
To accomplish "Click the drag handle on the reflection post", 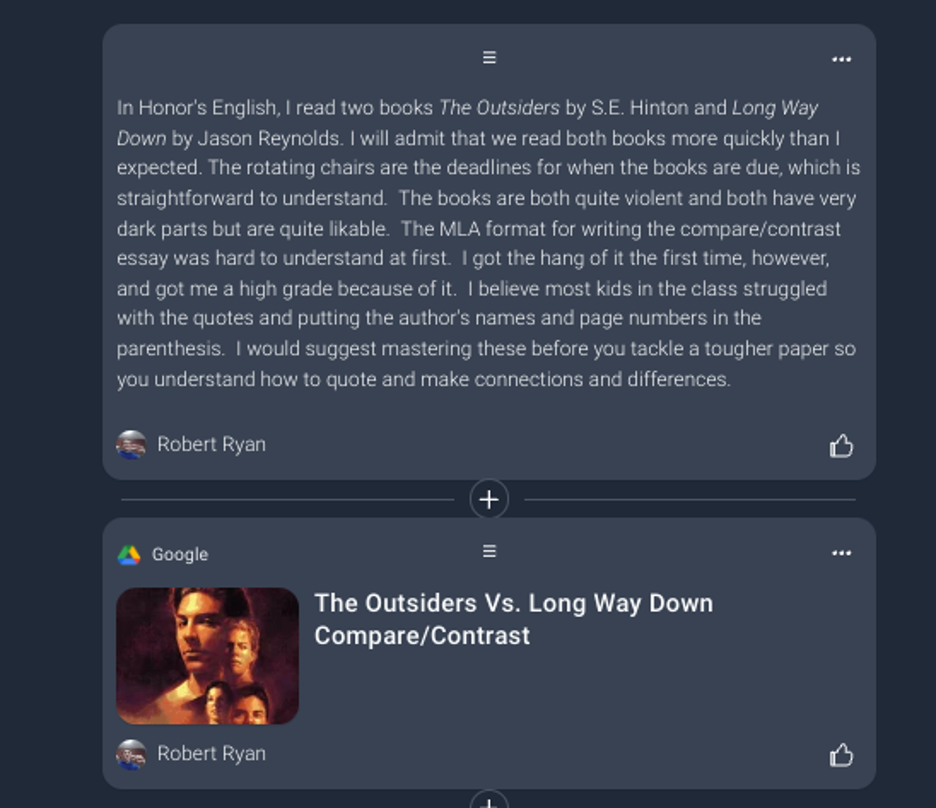I will [x=489, y=58].
